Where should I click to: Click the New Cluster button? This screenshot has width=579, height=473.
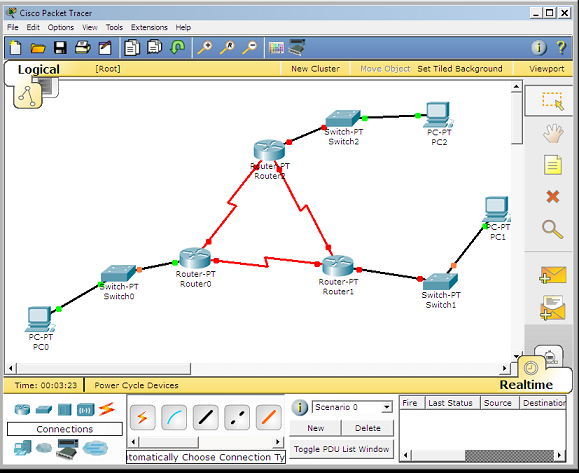(315, 69)
